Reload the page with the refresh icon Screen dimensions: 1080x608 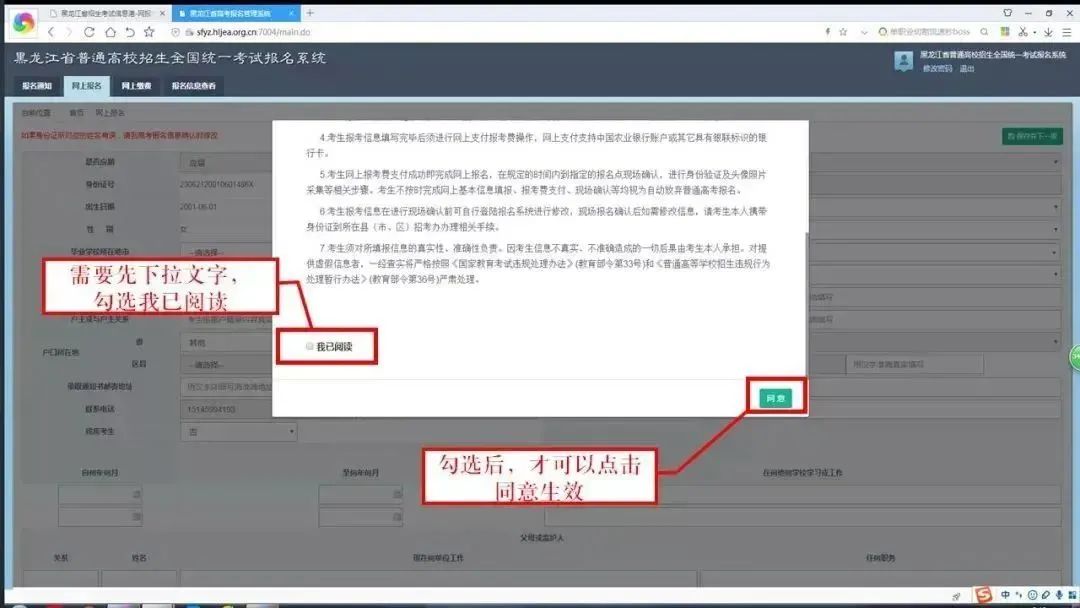pyautogui.click(x=89, y=32)
